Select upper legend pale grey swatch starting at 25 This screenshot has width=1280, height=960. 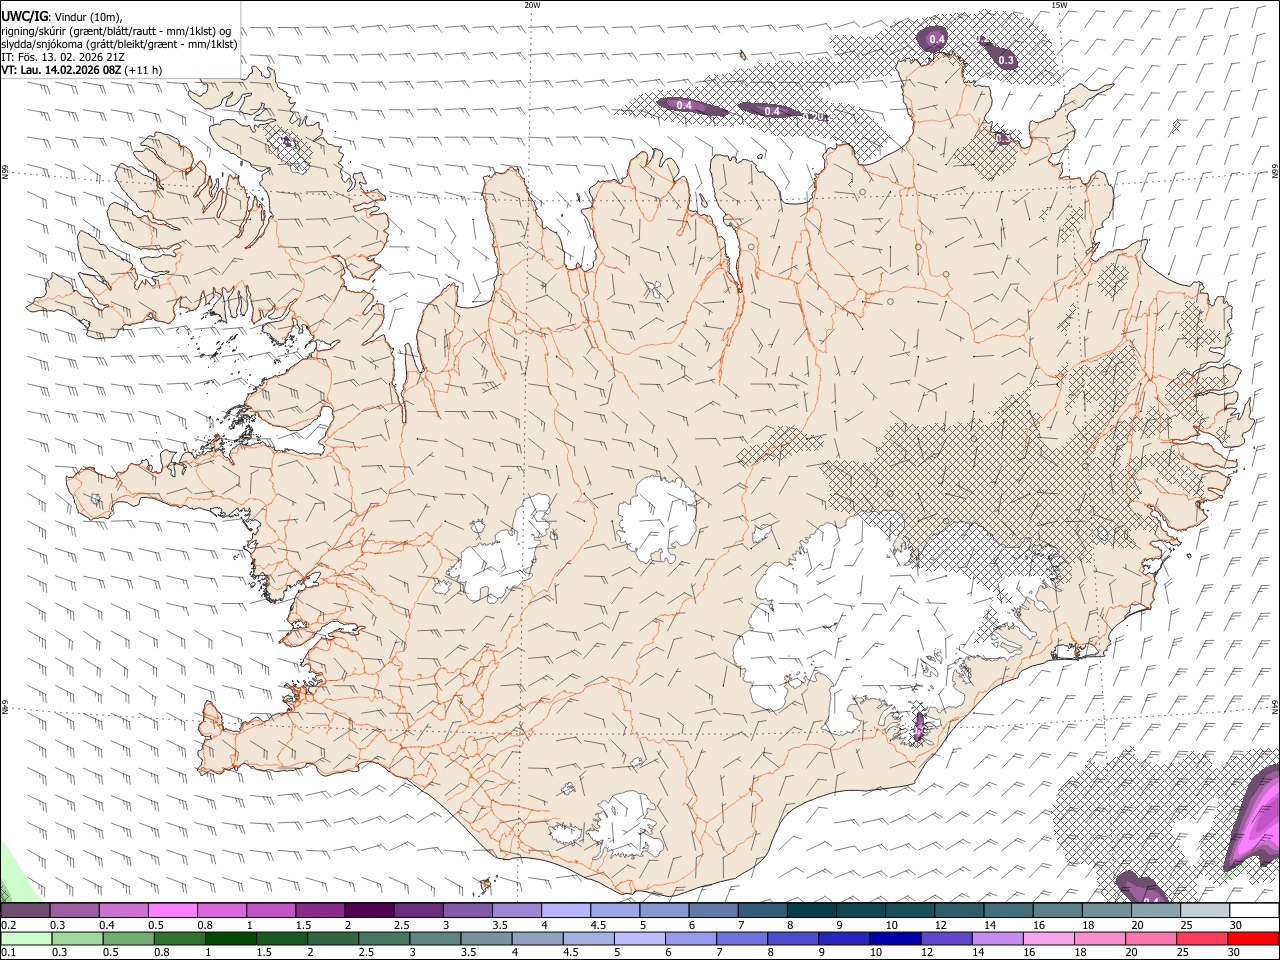point(1204,911)
